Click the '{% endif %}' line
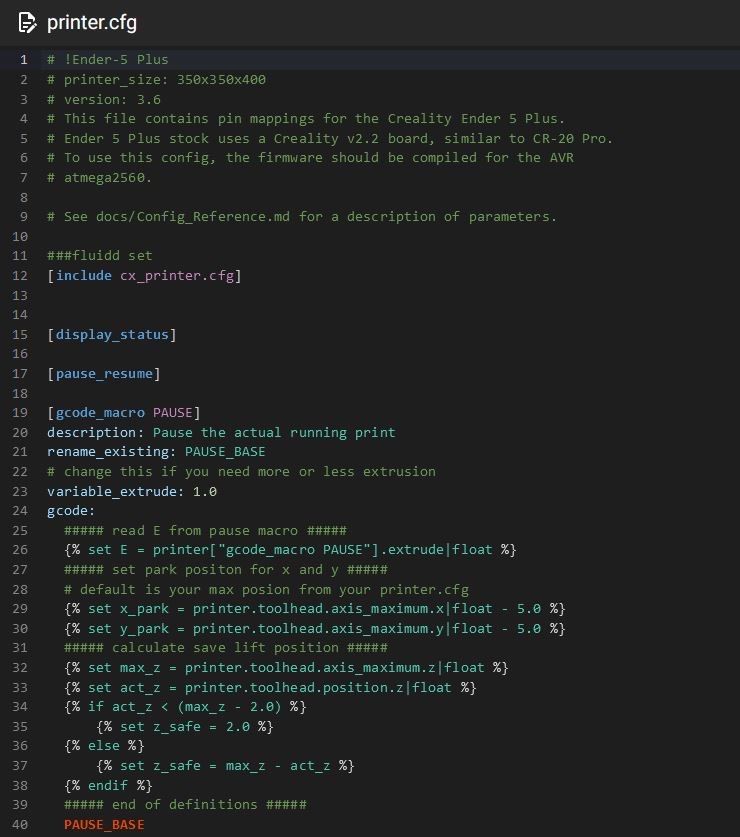 108,786
